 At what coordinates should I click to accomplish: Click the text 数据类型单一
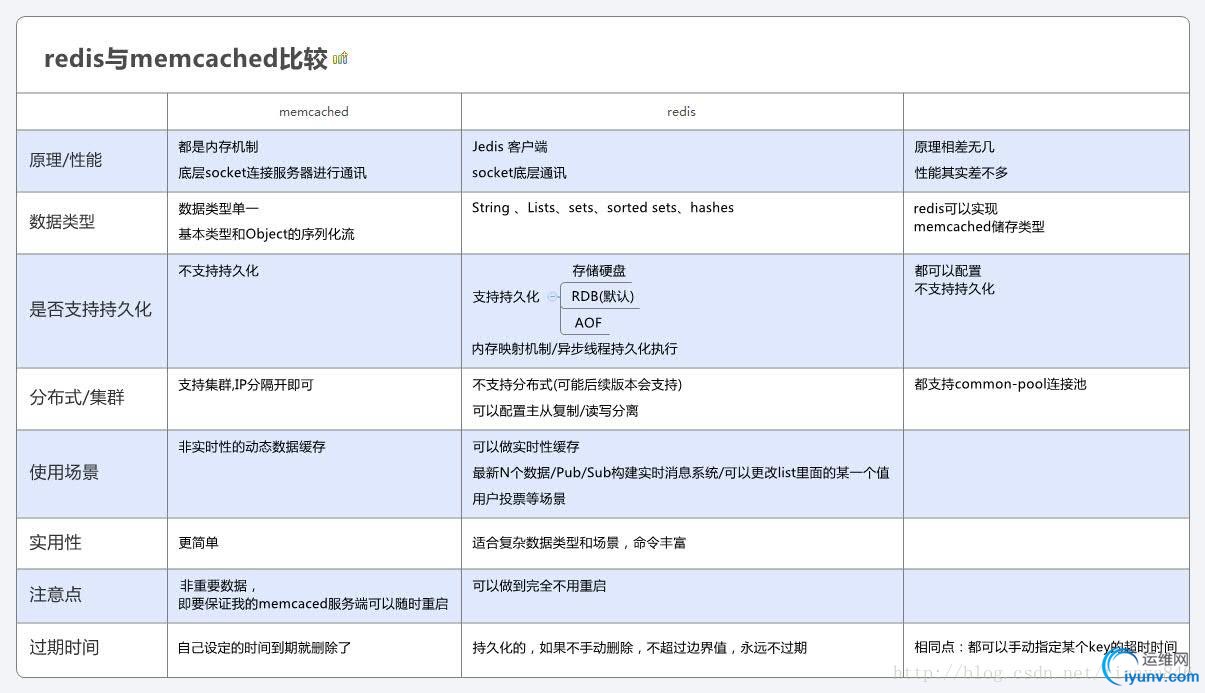point(218,209)
